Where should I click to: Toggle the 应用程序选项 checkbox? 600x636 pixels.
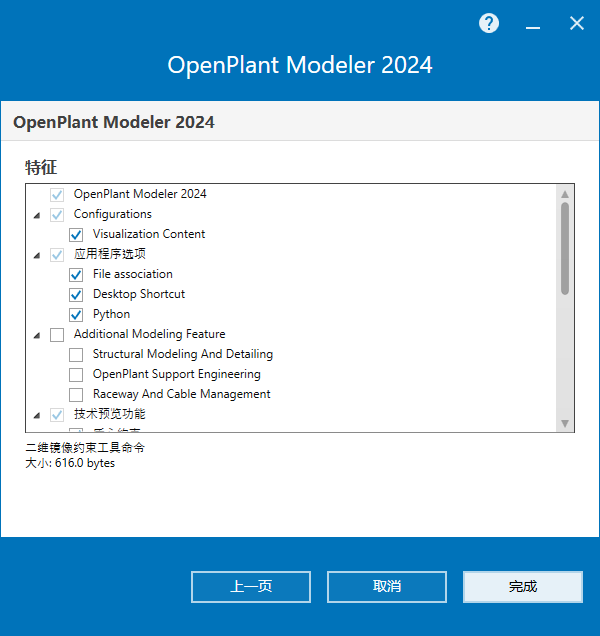coord(57,255)
